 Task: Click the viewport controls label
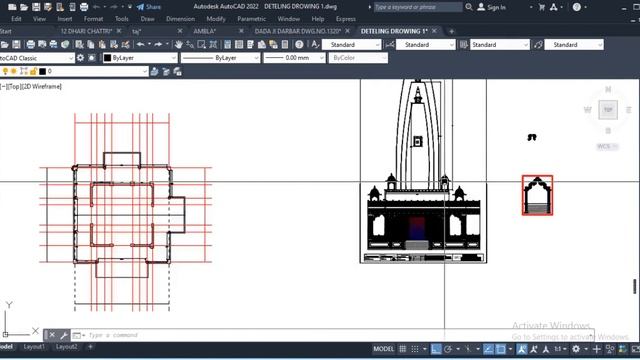click(31, 87)
